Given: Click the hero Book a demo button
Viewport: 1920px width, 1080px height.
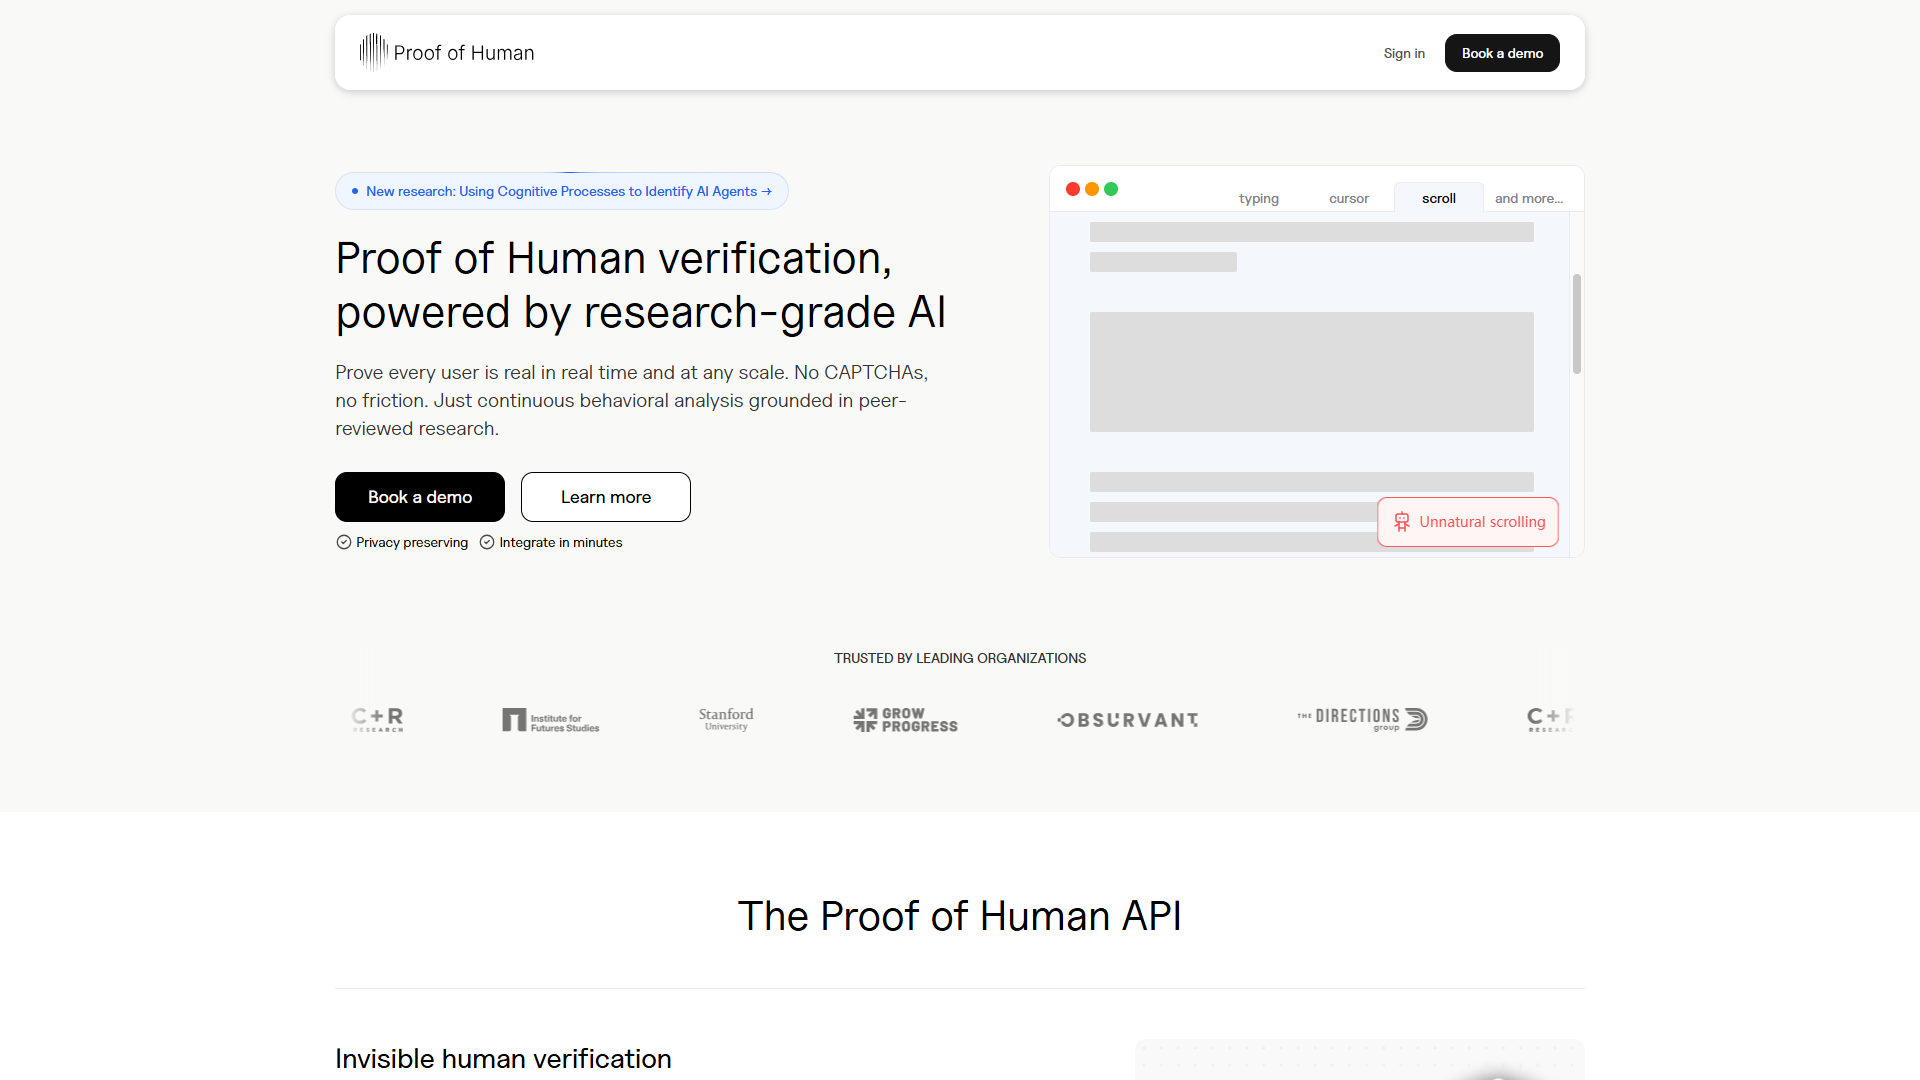Looking at the screenshot, I should pyautogui.click(x=420, y=497).
